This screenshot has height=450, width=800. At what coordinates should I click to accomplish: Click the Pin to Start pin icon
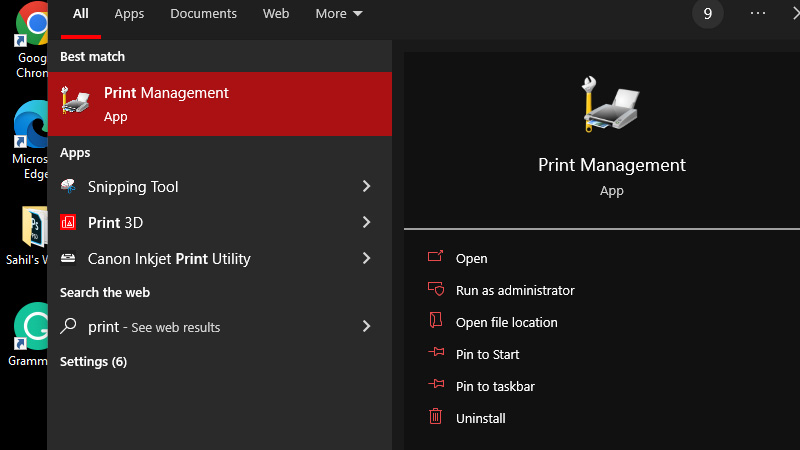point(436,352)
